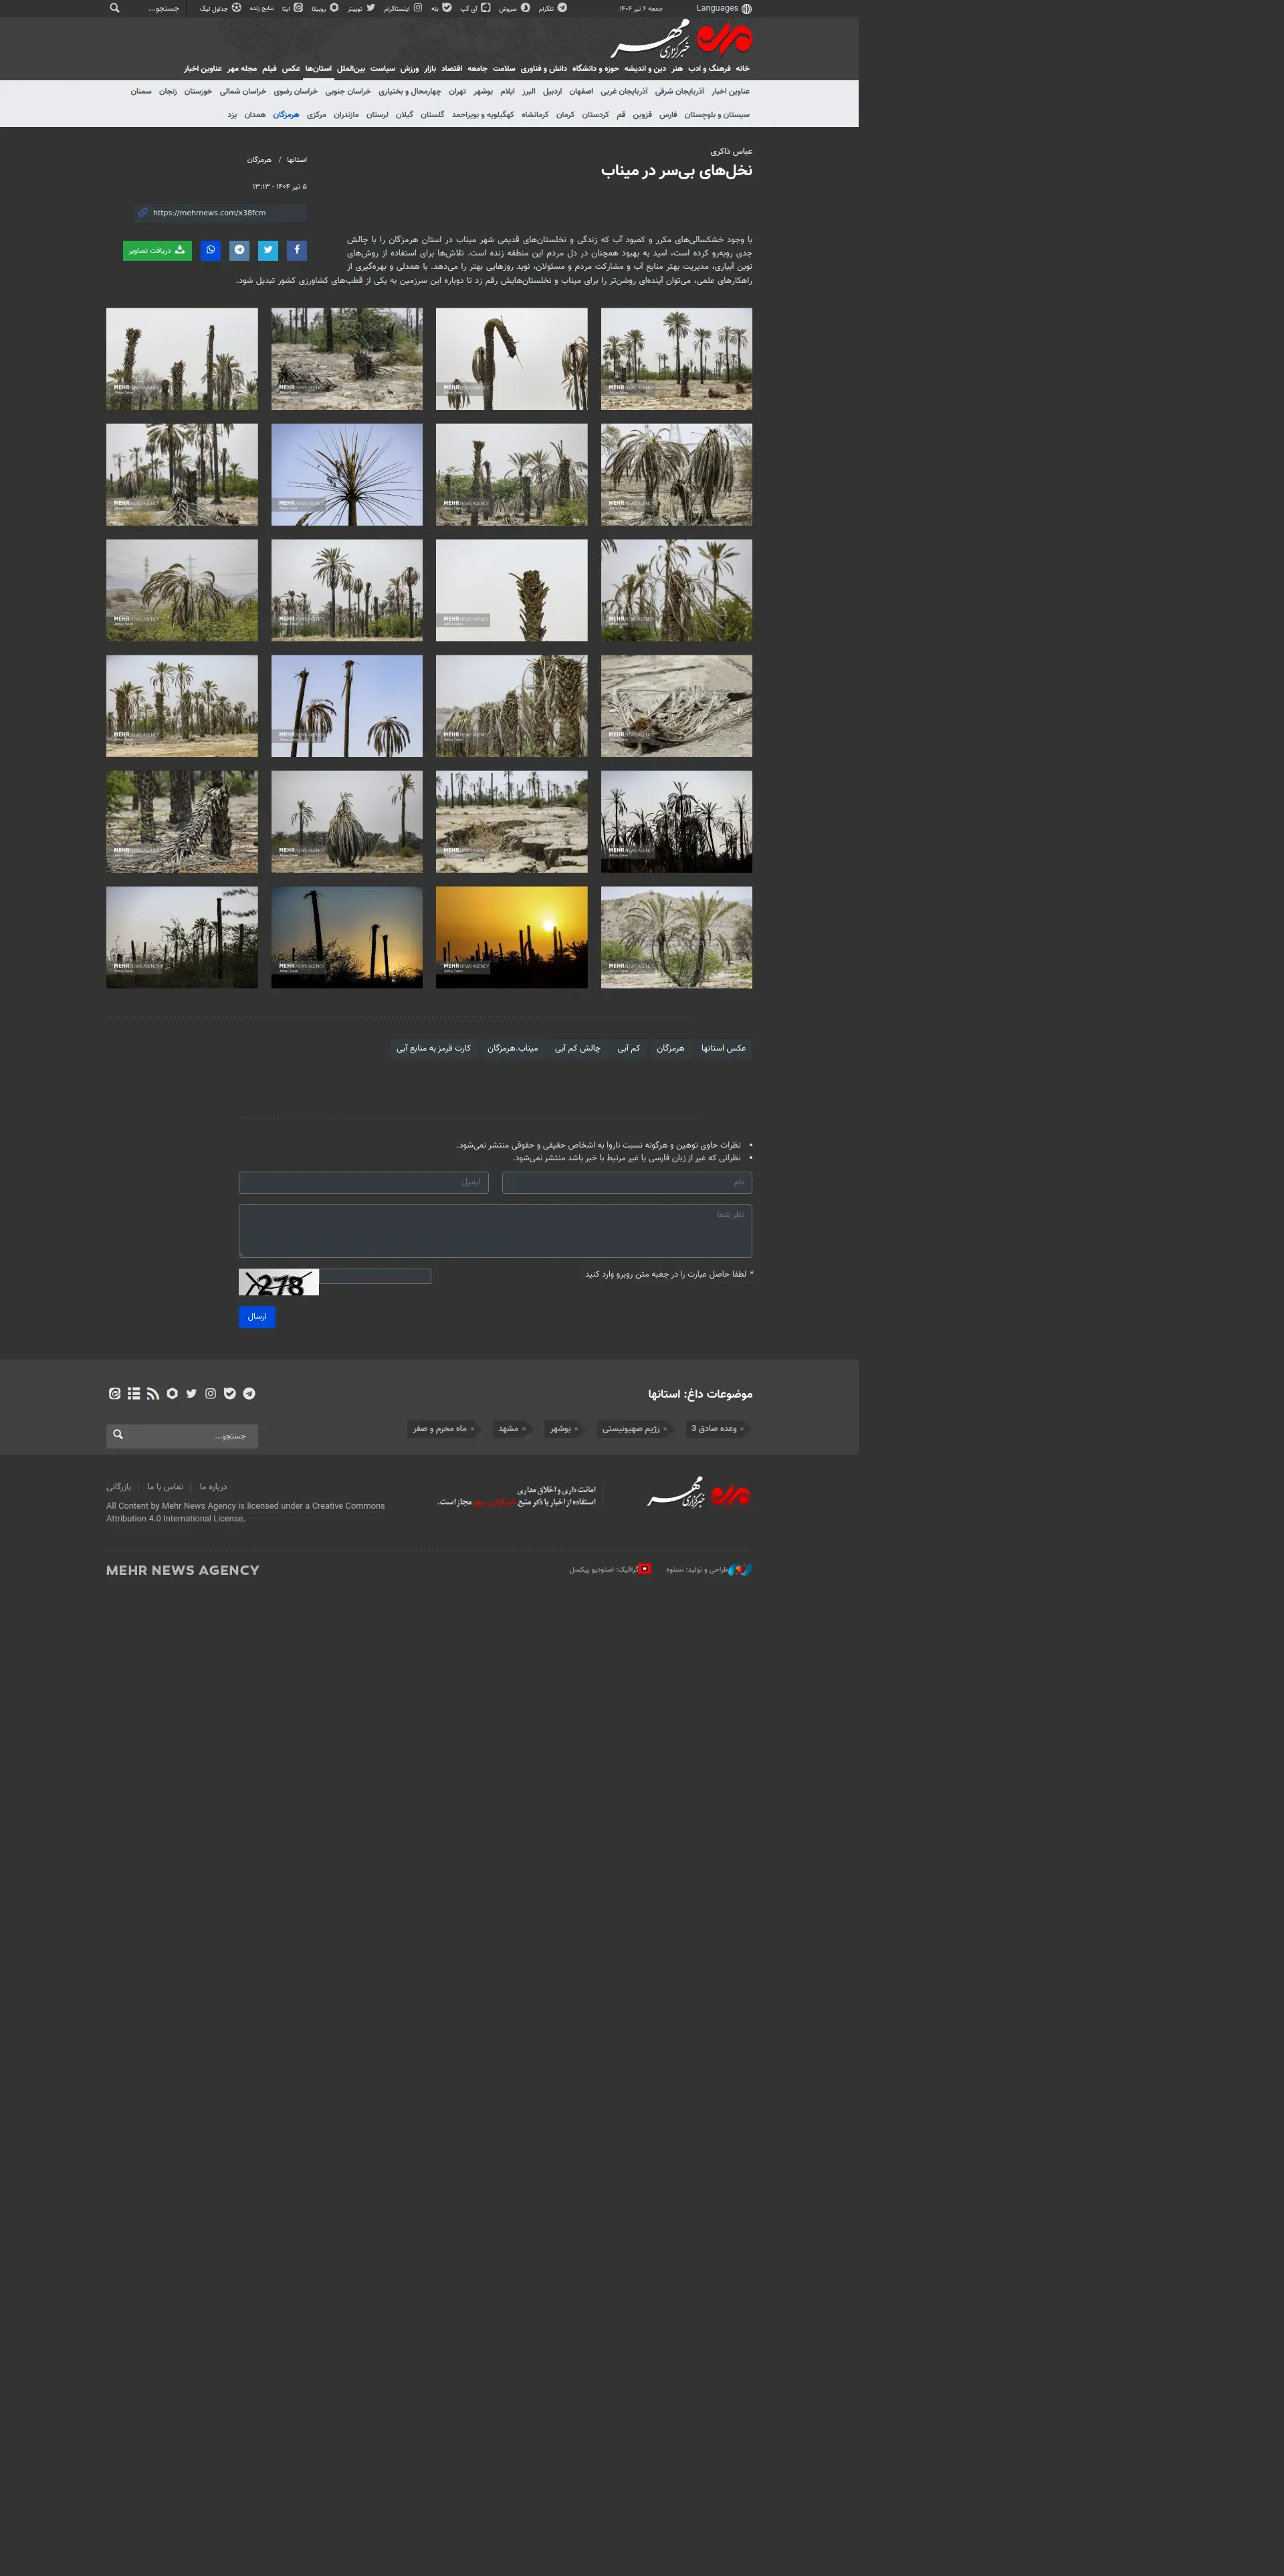Select the هرمزگان province tab
Image resolution: width=1284 pixels, height=2576 pixels.
[286, 115]
